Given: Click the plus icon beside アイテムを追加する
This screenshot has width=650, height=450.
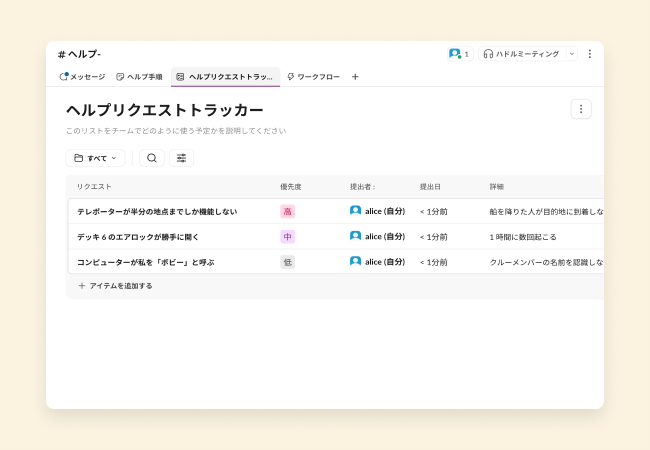Looking at the screenshot, I should (82, 286).
